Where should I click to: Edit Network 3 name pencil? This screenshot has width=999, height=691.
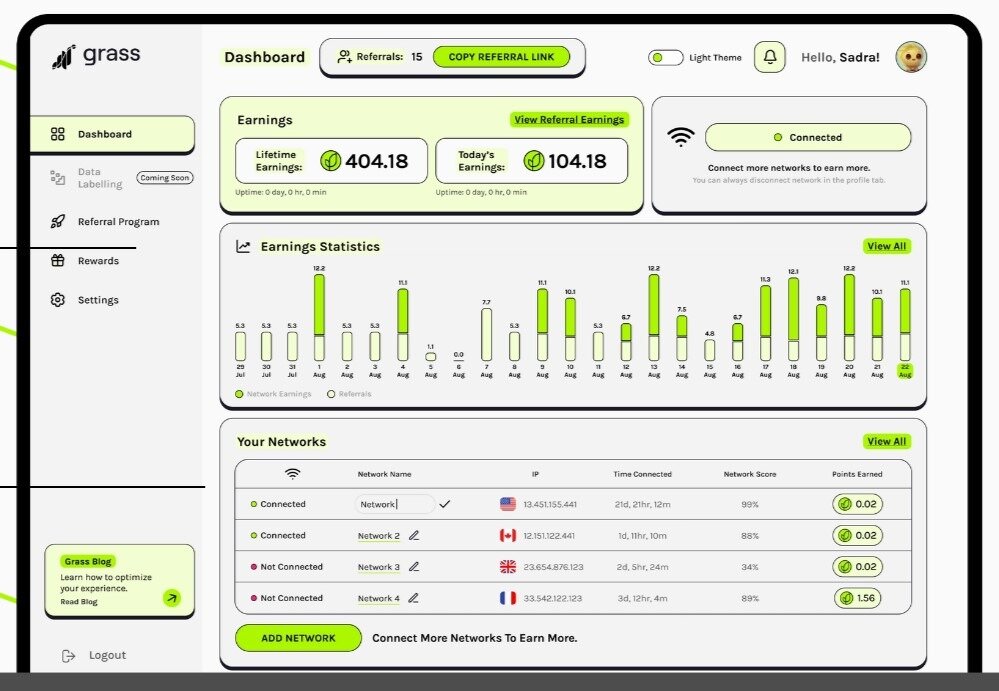point(414,567)
